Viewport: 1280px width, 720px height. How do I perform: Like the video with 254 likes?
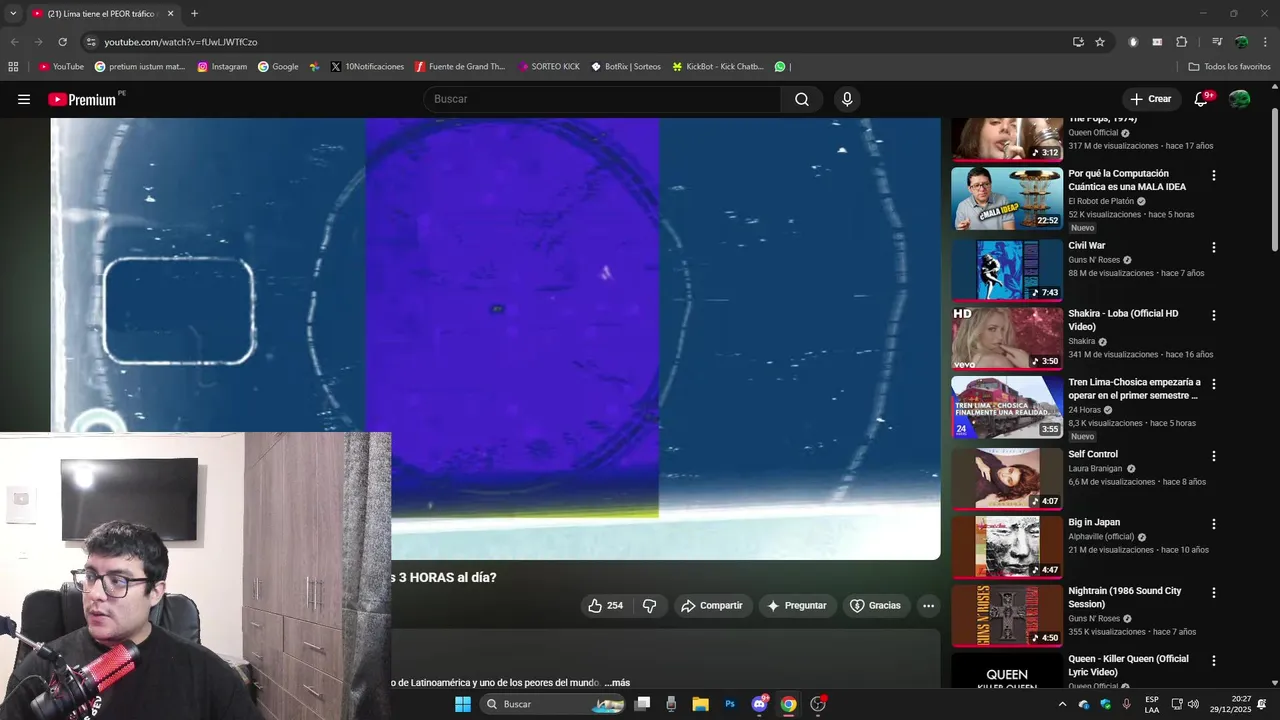click(605, 606)
